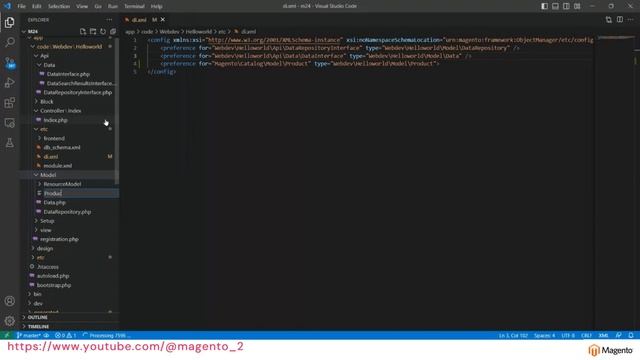Click notifications bell in status bar

pyautogui.click(x=631, y=335)
